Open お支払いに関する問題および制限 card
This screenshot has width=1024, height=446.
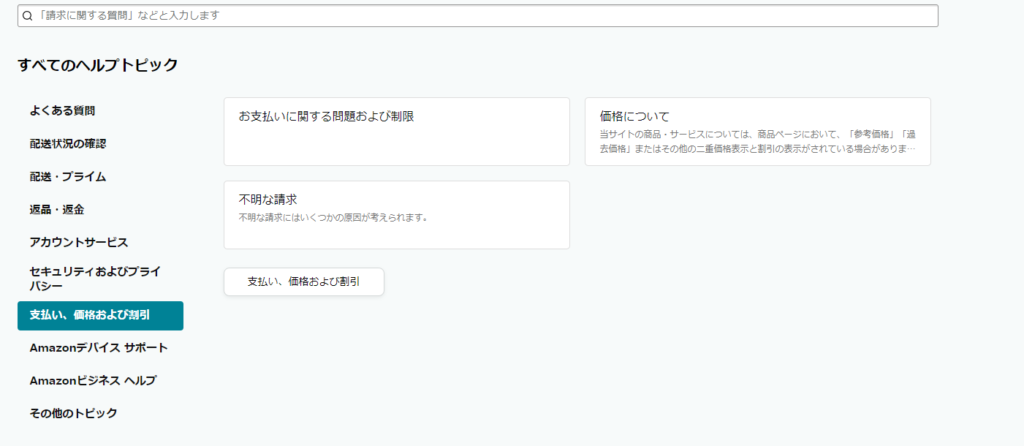pos(326,117)
